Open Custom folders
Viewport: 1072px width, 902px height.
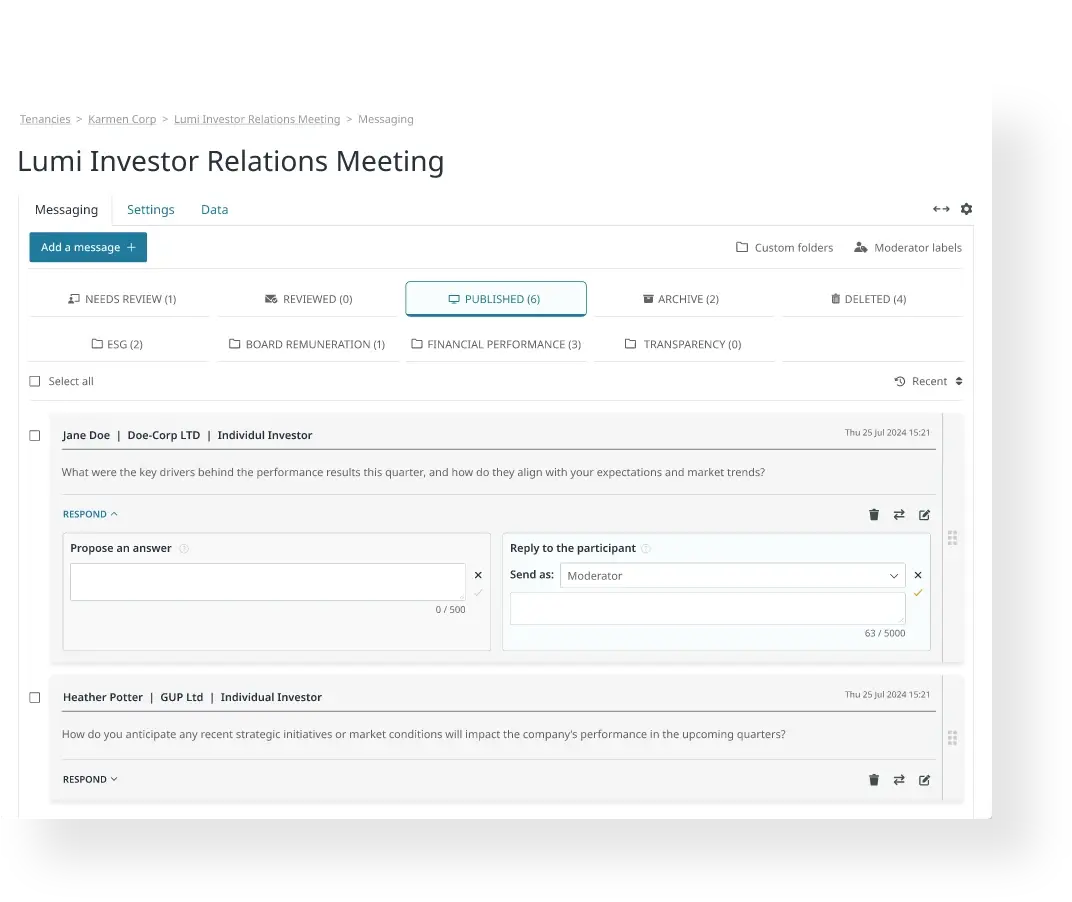[x=784, y=247]
